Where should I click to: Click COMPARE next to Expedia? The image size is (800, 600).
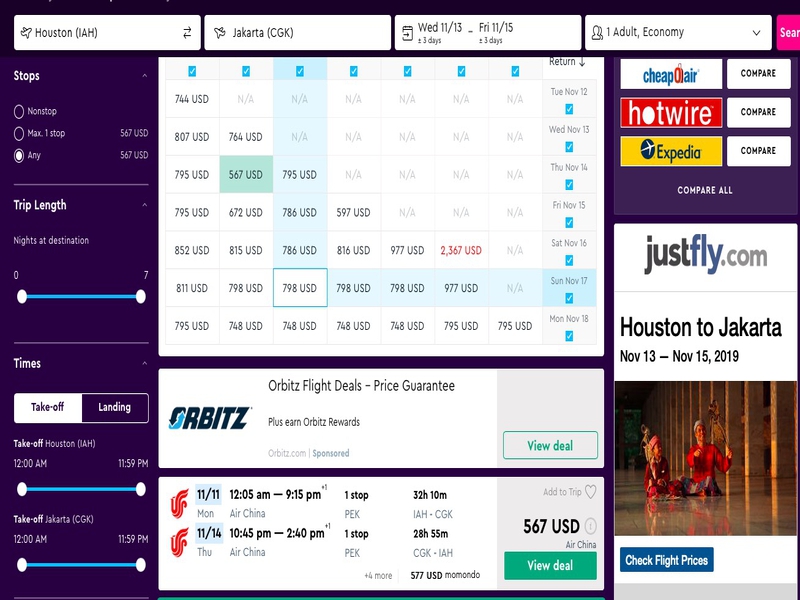click(759, 151)
